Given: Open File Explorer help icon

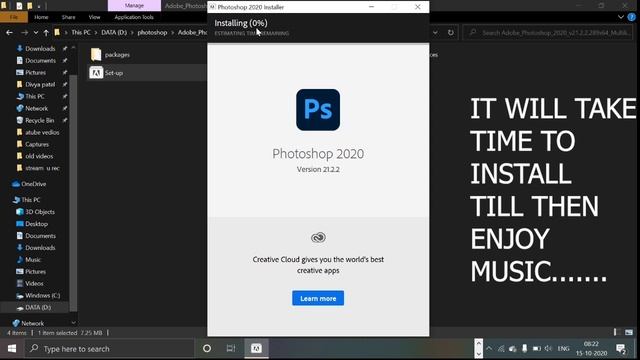Looking at the screenshot, I should coord(631,17).
